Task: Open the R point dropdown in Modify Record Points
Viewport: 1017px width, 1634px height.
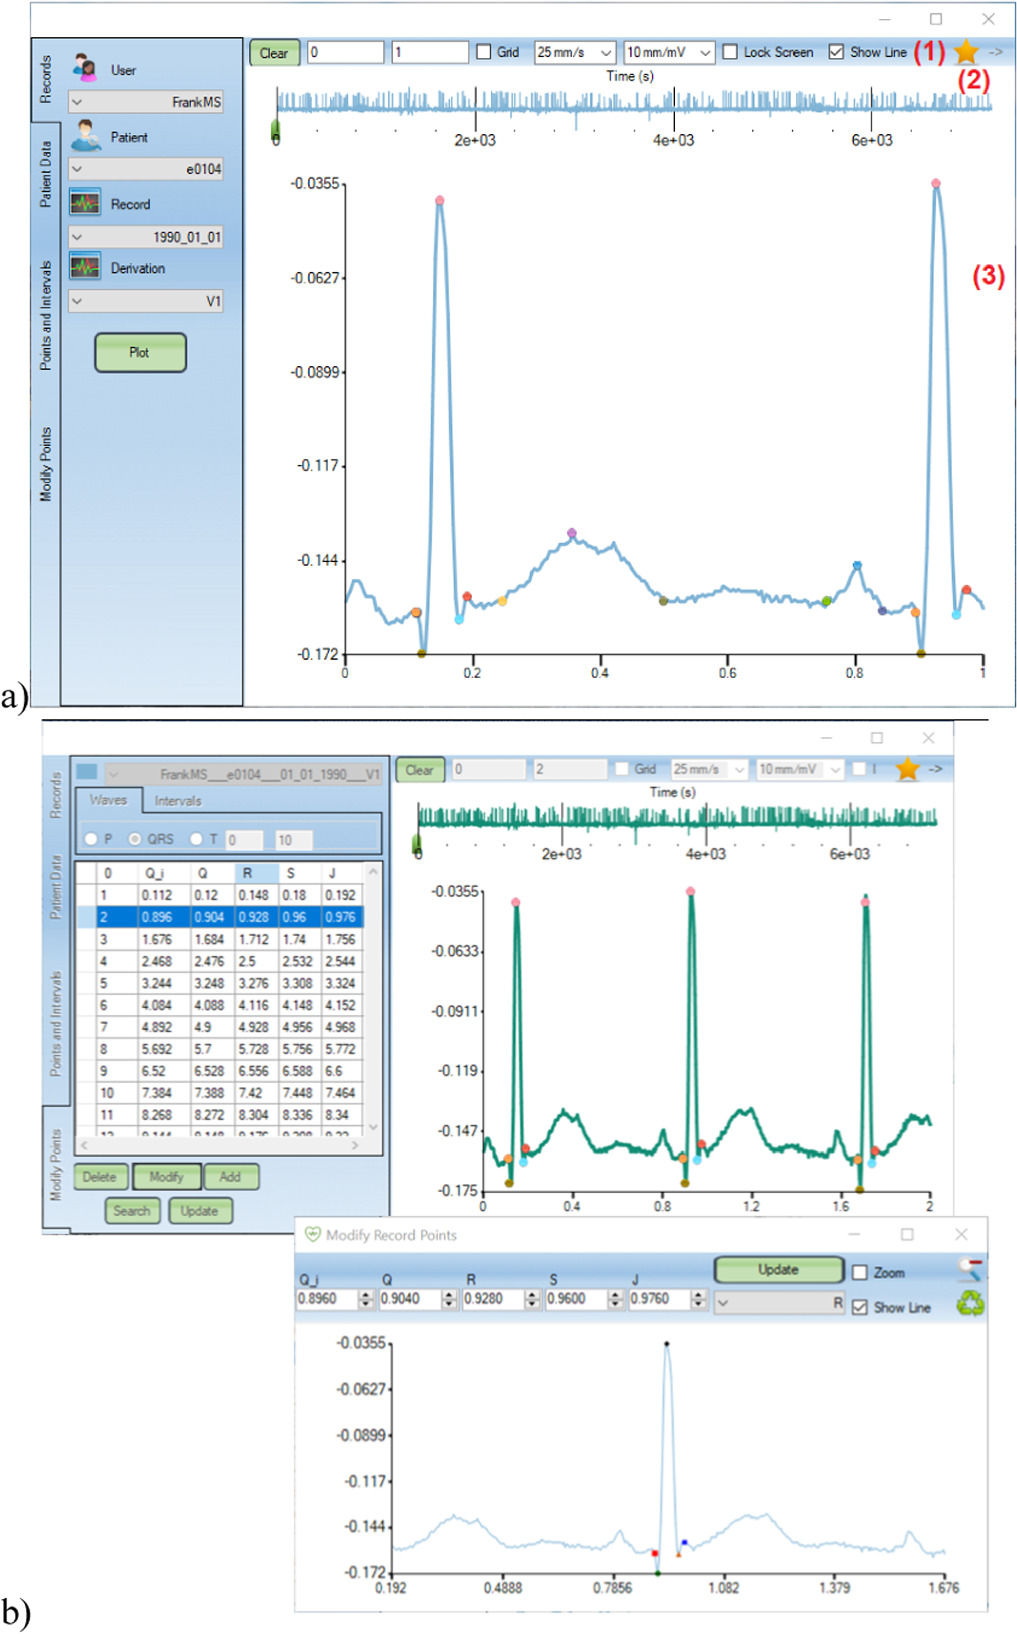Action: pos(780,1303)
